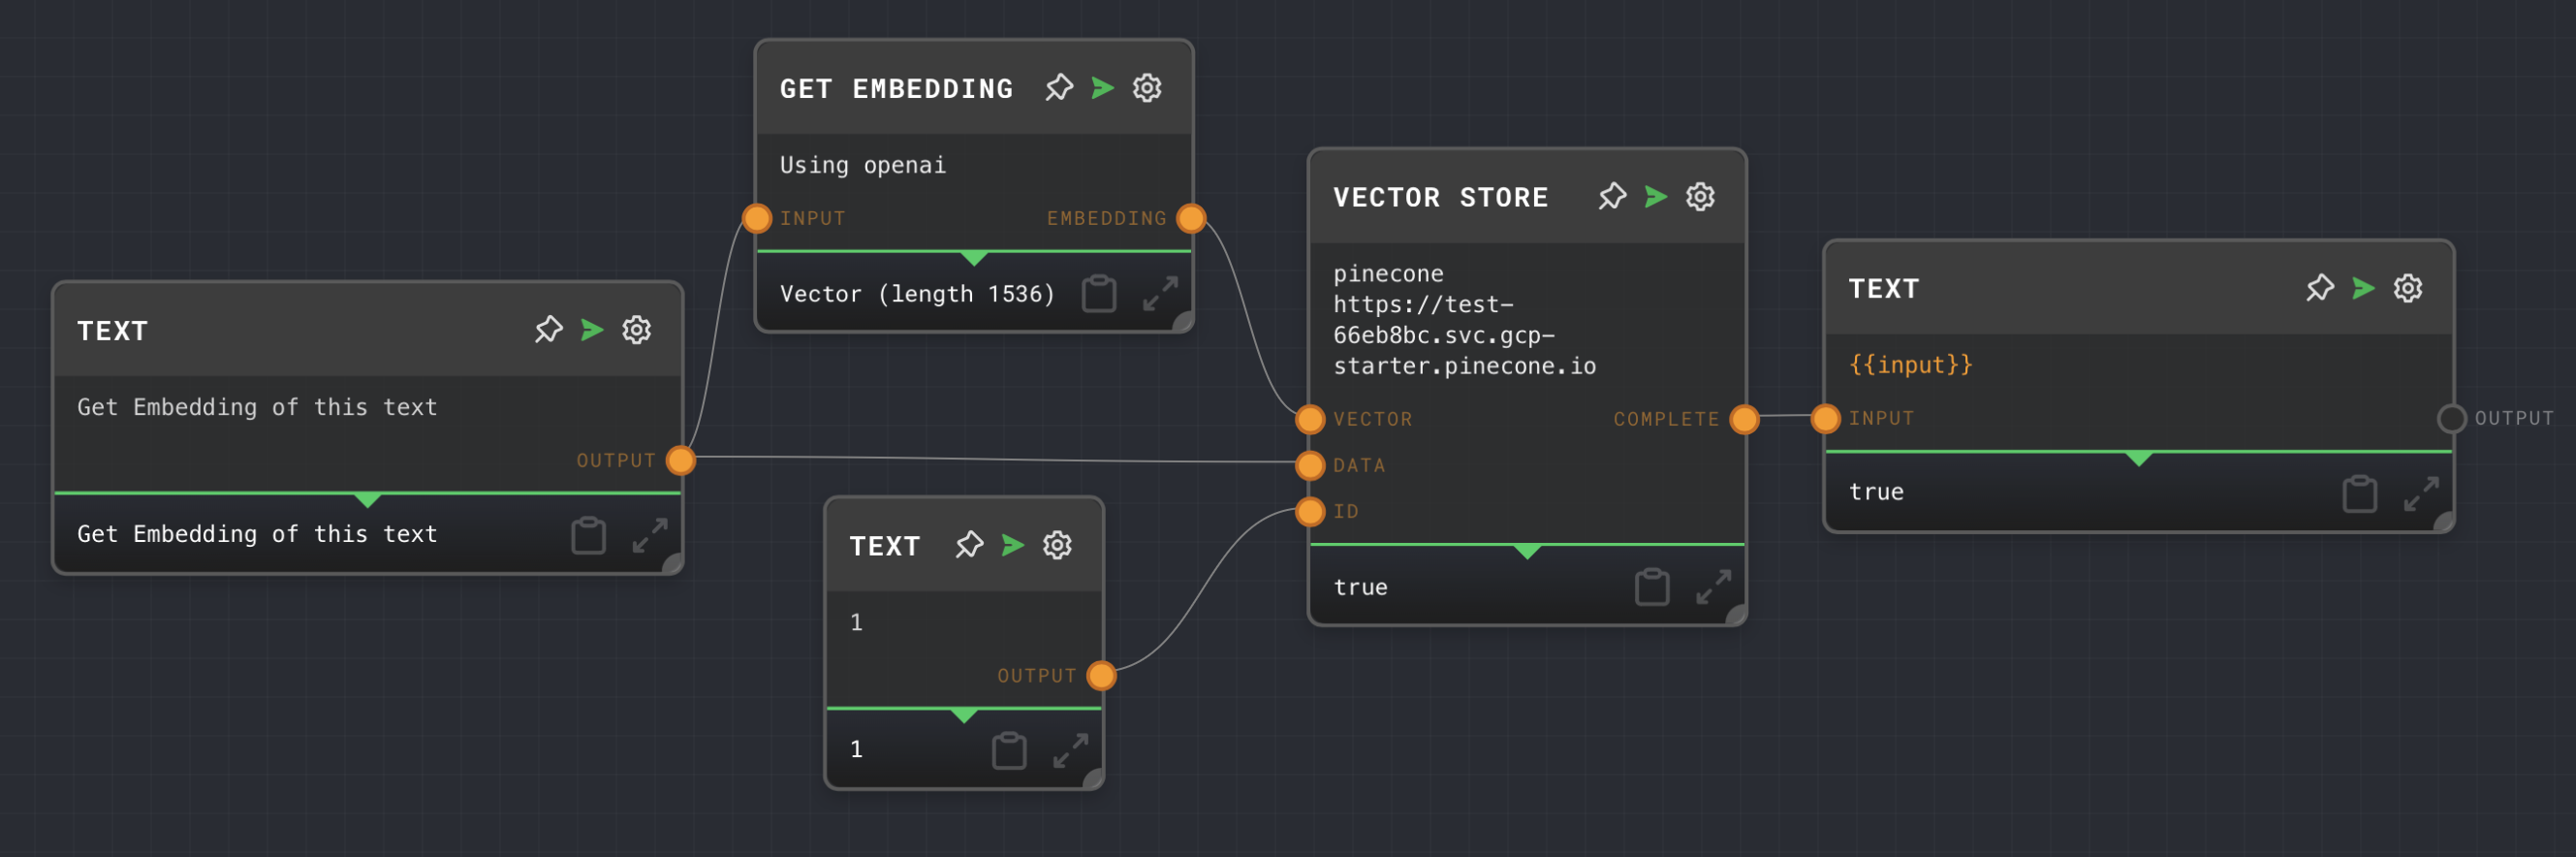The image size is (2576, 857).
Task: Copy Vector Store 'true' output to clipboard
Action: click(x=1652, y=587)
